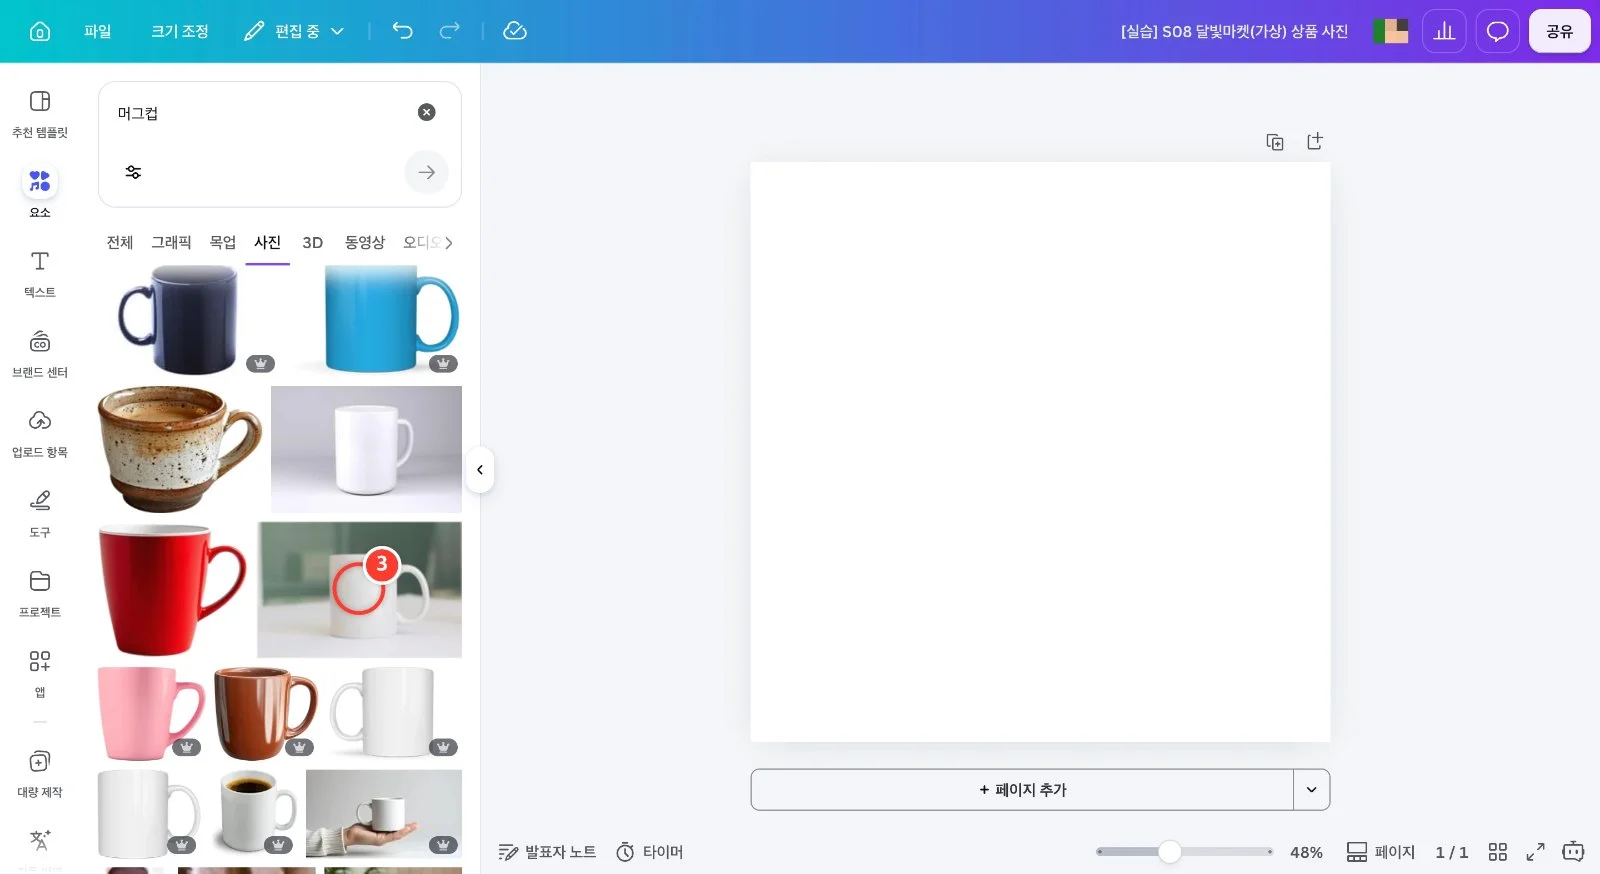This screenshot has height=874, width=1600.
Task: Redo the last undone action
Action: (x=450, y=31)
